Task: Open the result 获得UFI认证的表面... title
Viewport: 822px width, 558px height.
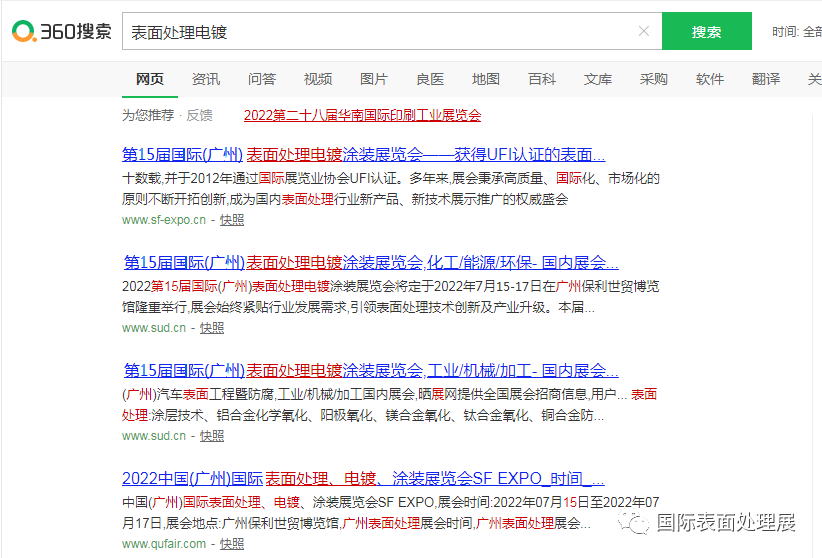Action: click(x=363, y=155)
